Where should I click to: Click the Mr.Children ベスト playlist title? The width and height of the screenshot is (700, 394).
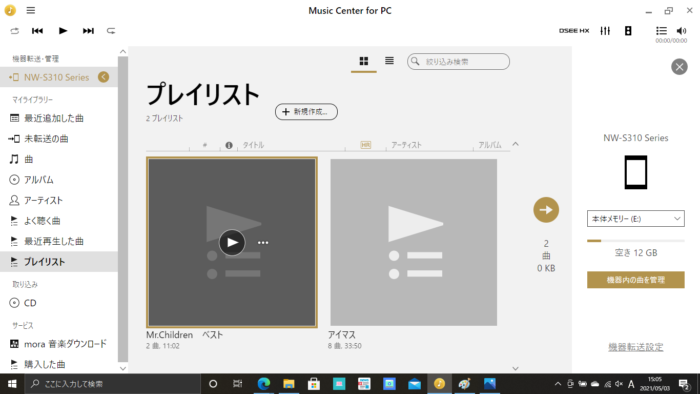click(x=184, y=335)
